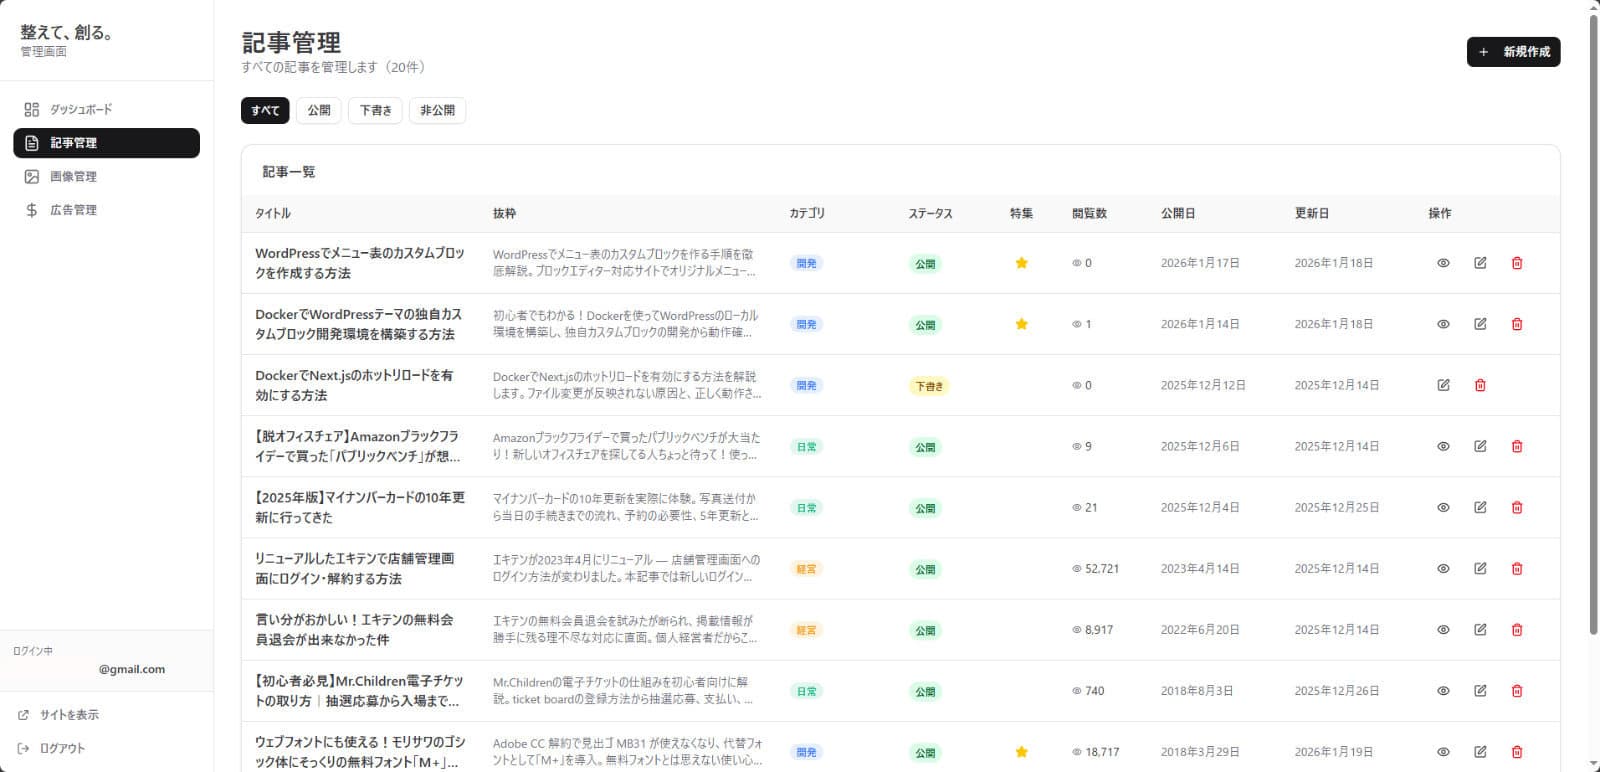1600x772 pixels.
Task: Click 日常 category badge in マイナンバーカード row
Action: 806,507
